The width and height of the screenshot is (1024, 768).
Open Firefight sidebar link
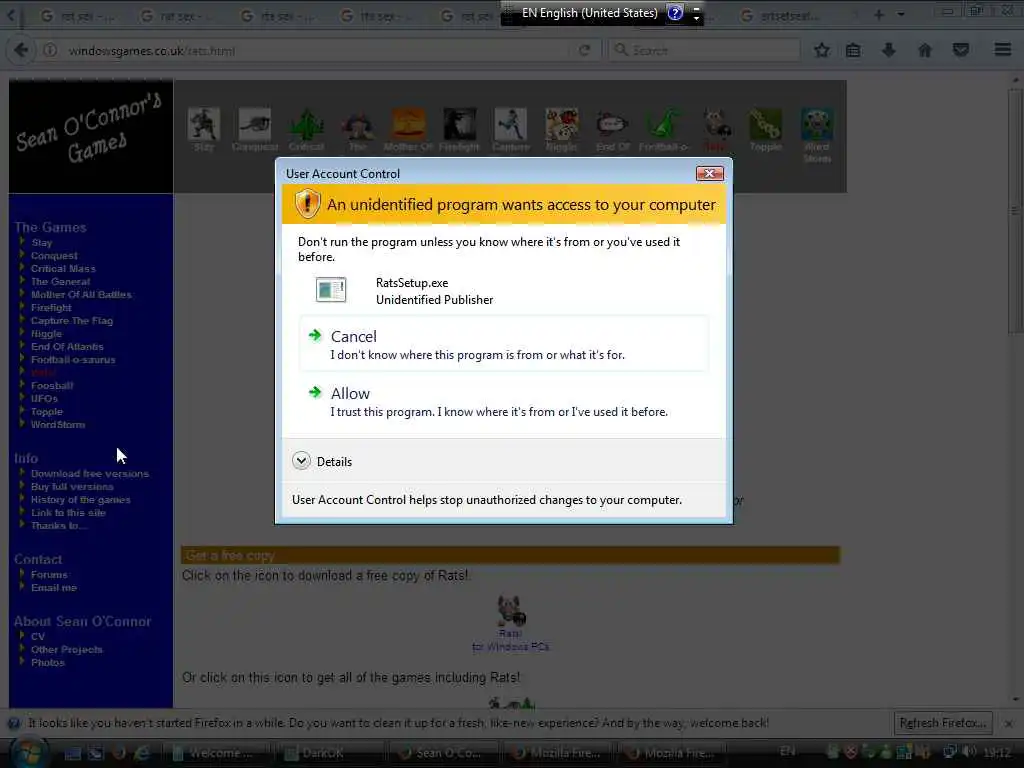[x=51, y=308]
